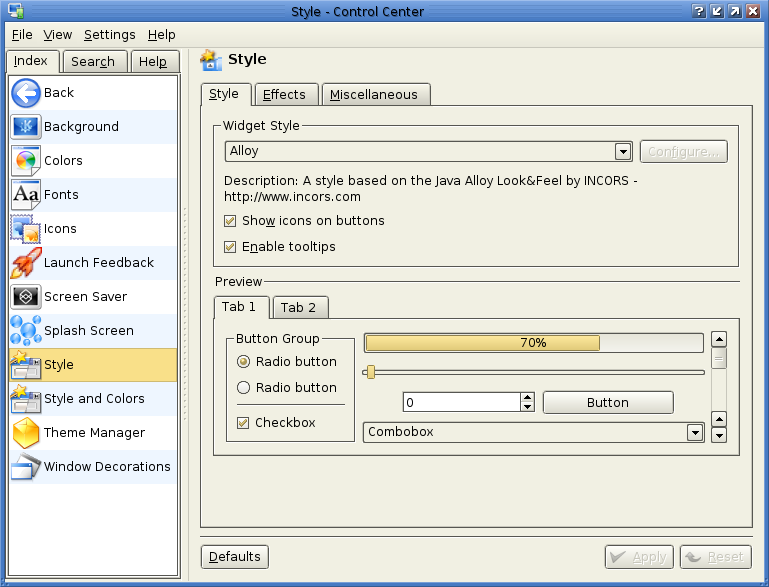This screenshot has width=769, height=587.
Task: Switch to the Search sidebar tab
Action: pyautogui.click(x=93, y=62)
